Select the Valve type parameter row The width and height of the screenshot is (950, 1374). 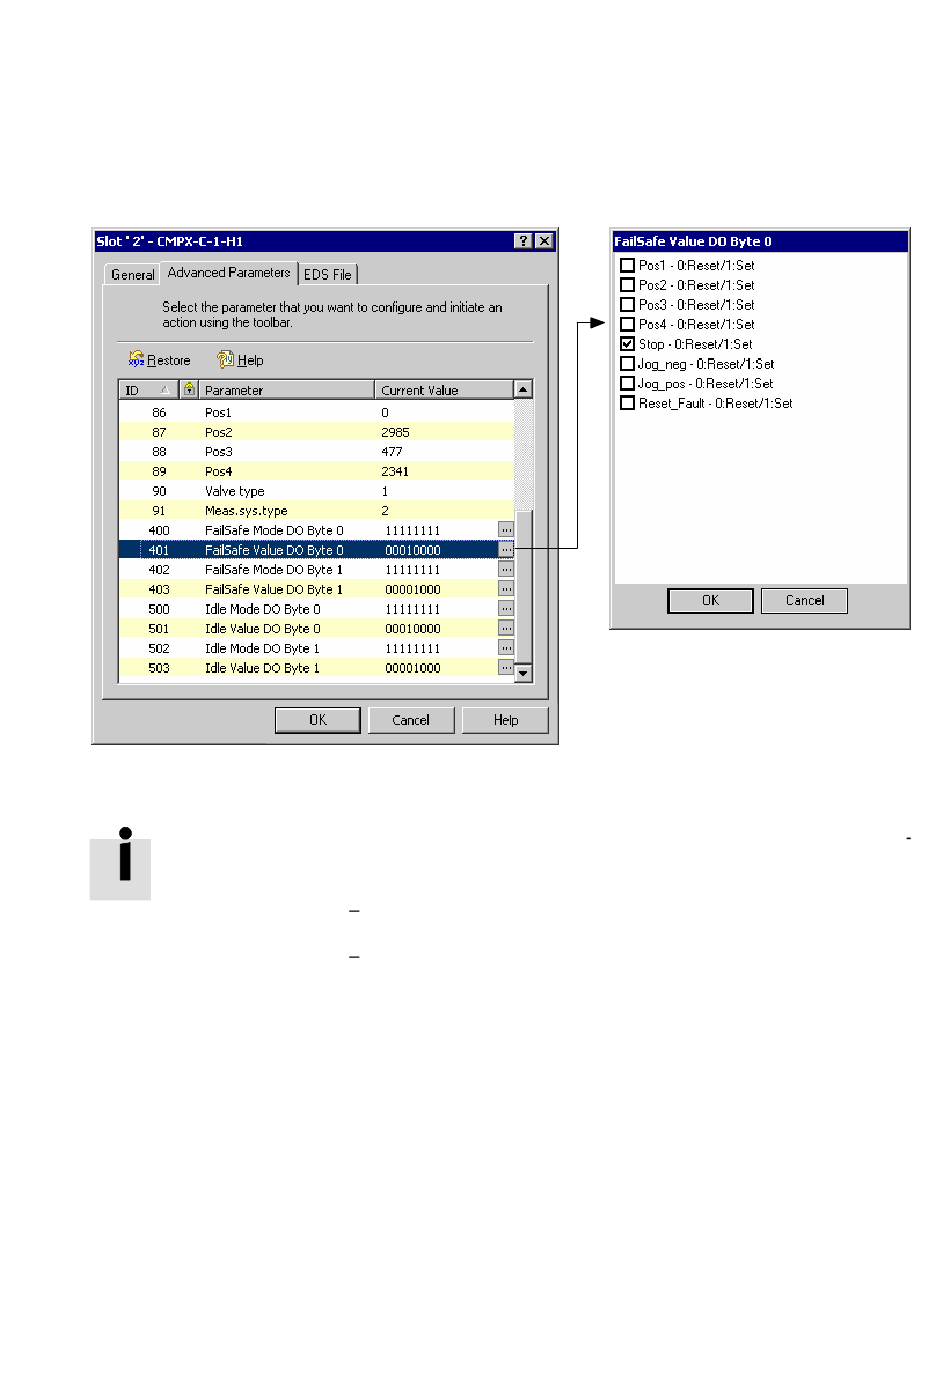click(316, 491)
